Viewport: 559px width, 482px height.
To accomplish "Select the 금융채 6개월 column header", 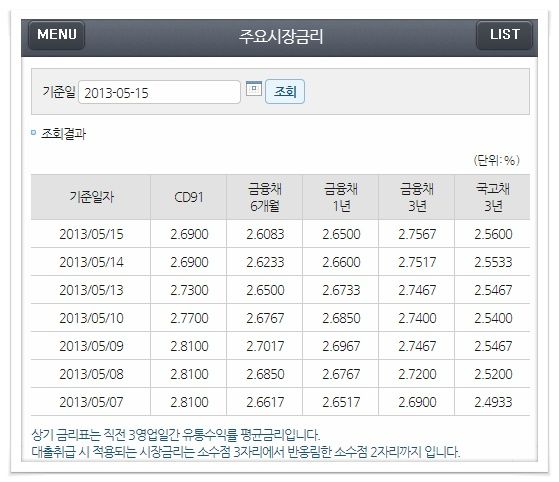I will [265, 197].
